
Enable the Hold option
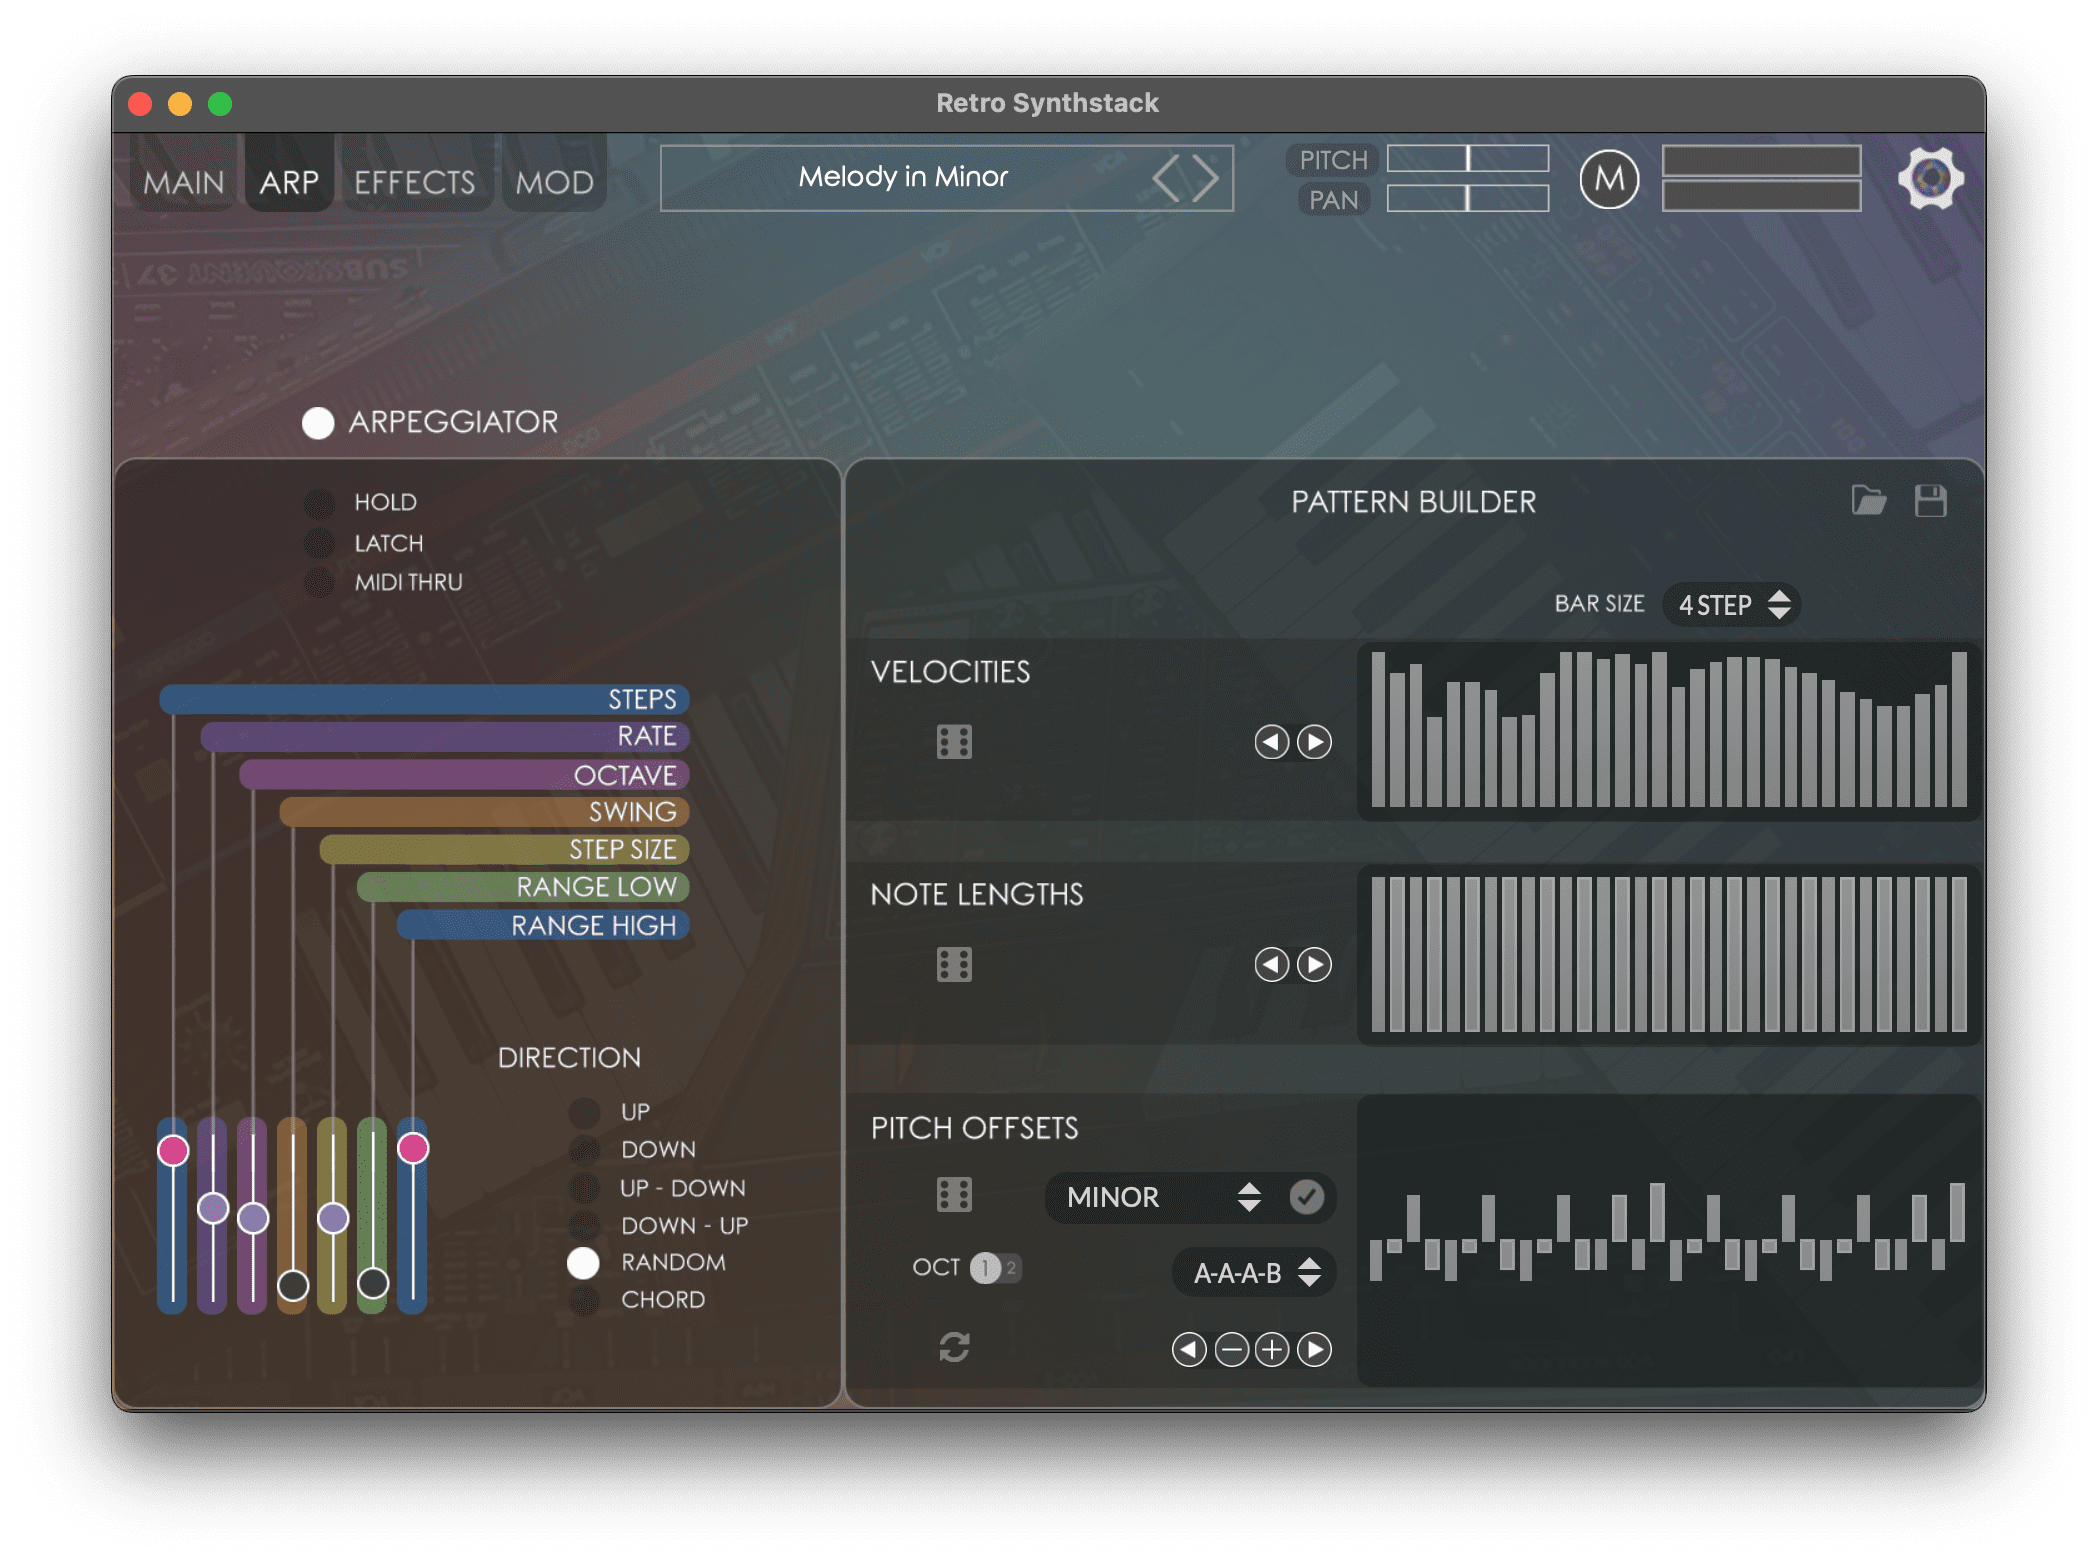319,503
